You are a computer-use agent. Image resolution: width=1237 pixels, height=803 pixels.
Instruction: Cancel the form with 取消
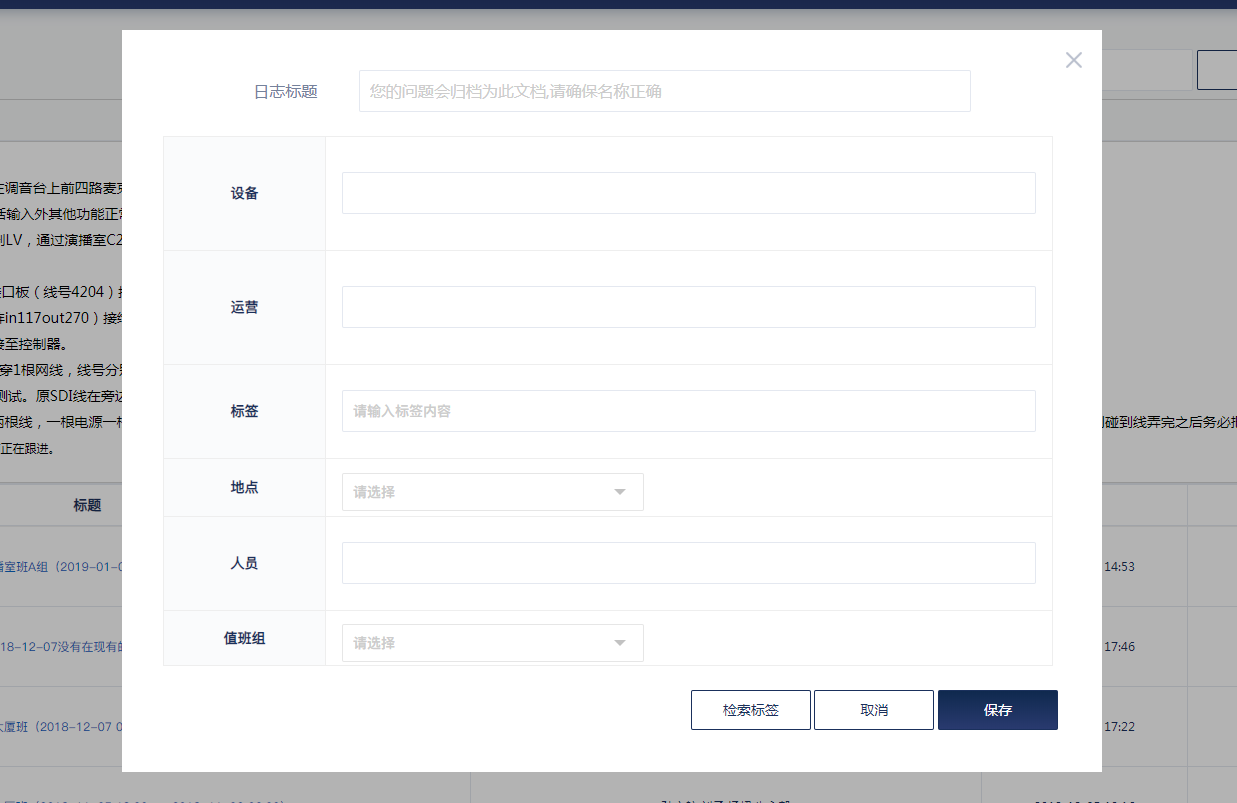pos(873,710)
